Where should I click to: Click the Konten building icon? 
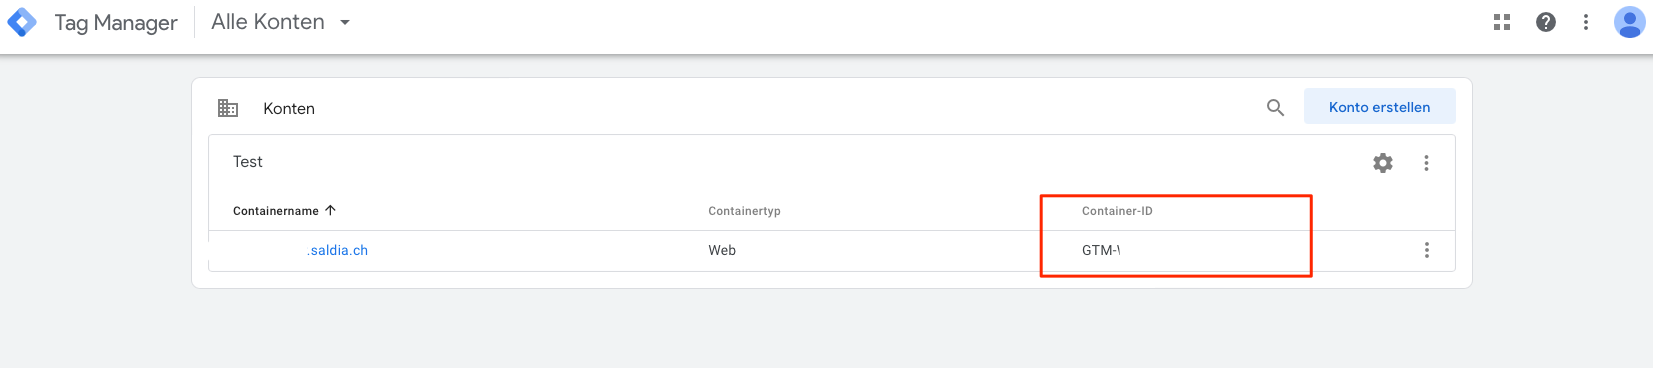[x=228, y=108]
